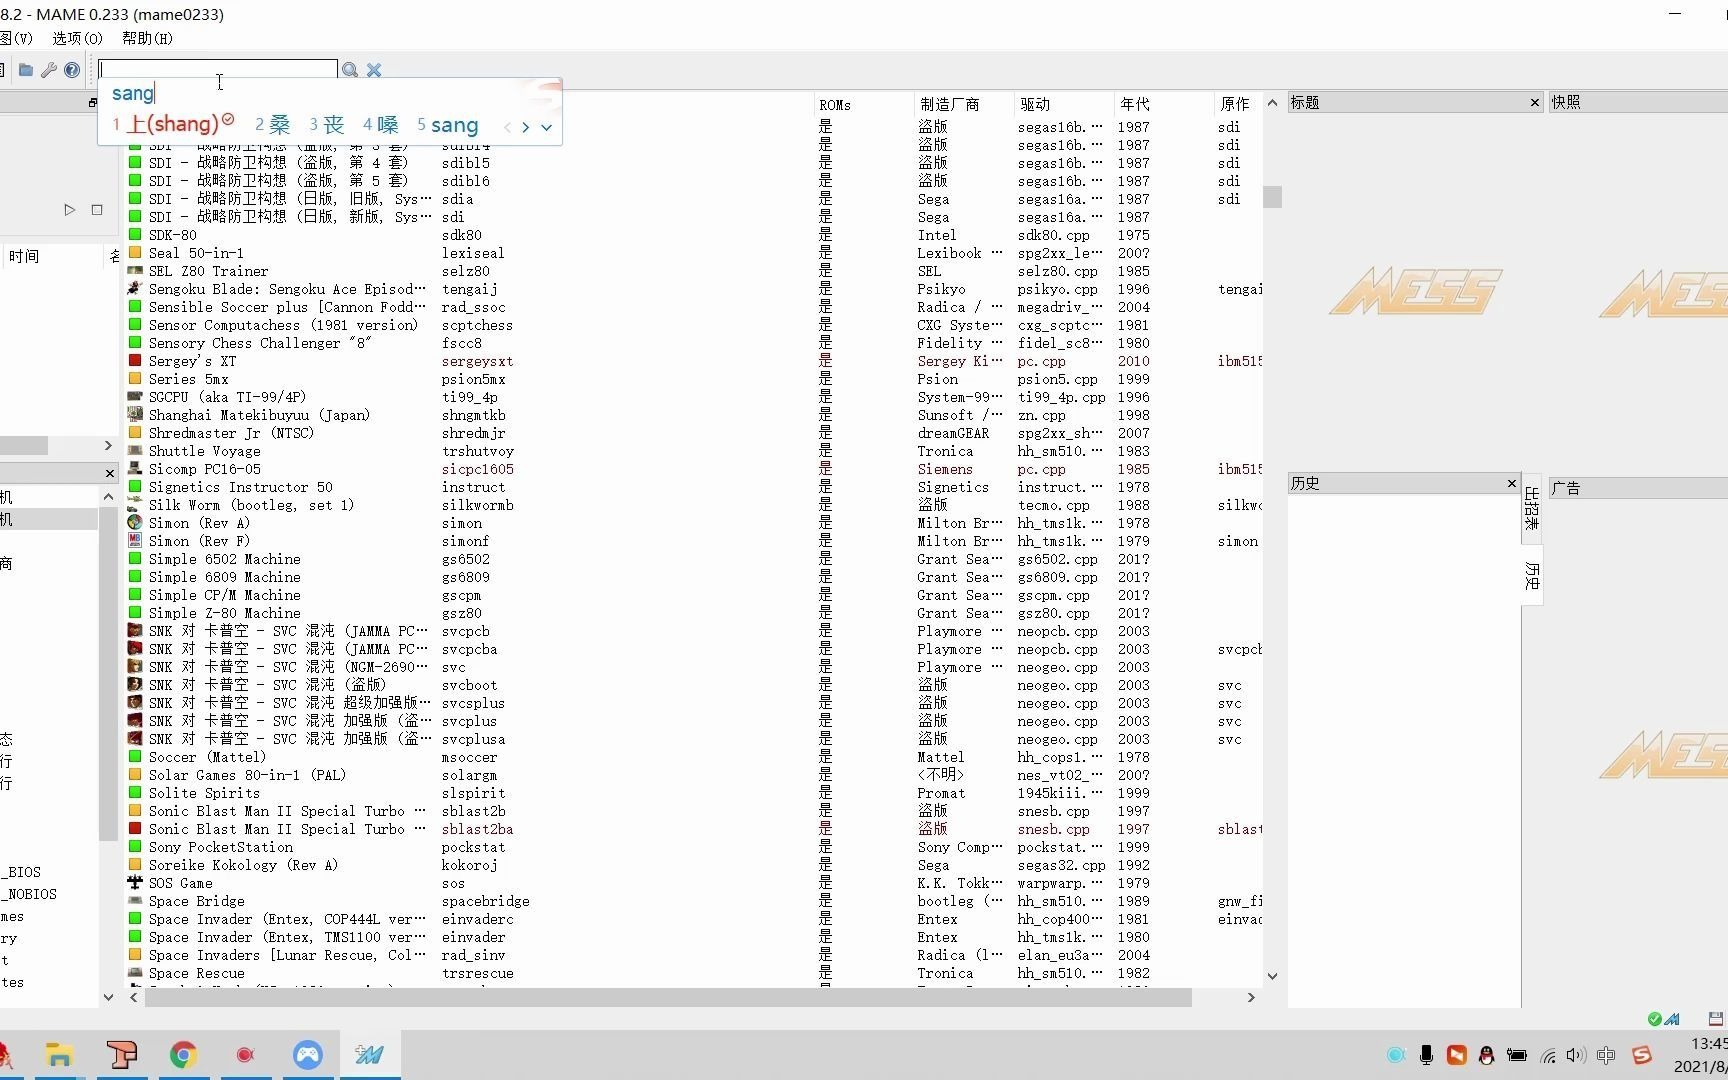Select IME candidate 1 上(shang)
The image size is (1728, 1080).
(173, 124)
